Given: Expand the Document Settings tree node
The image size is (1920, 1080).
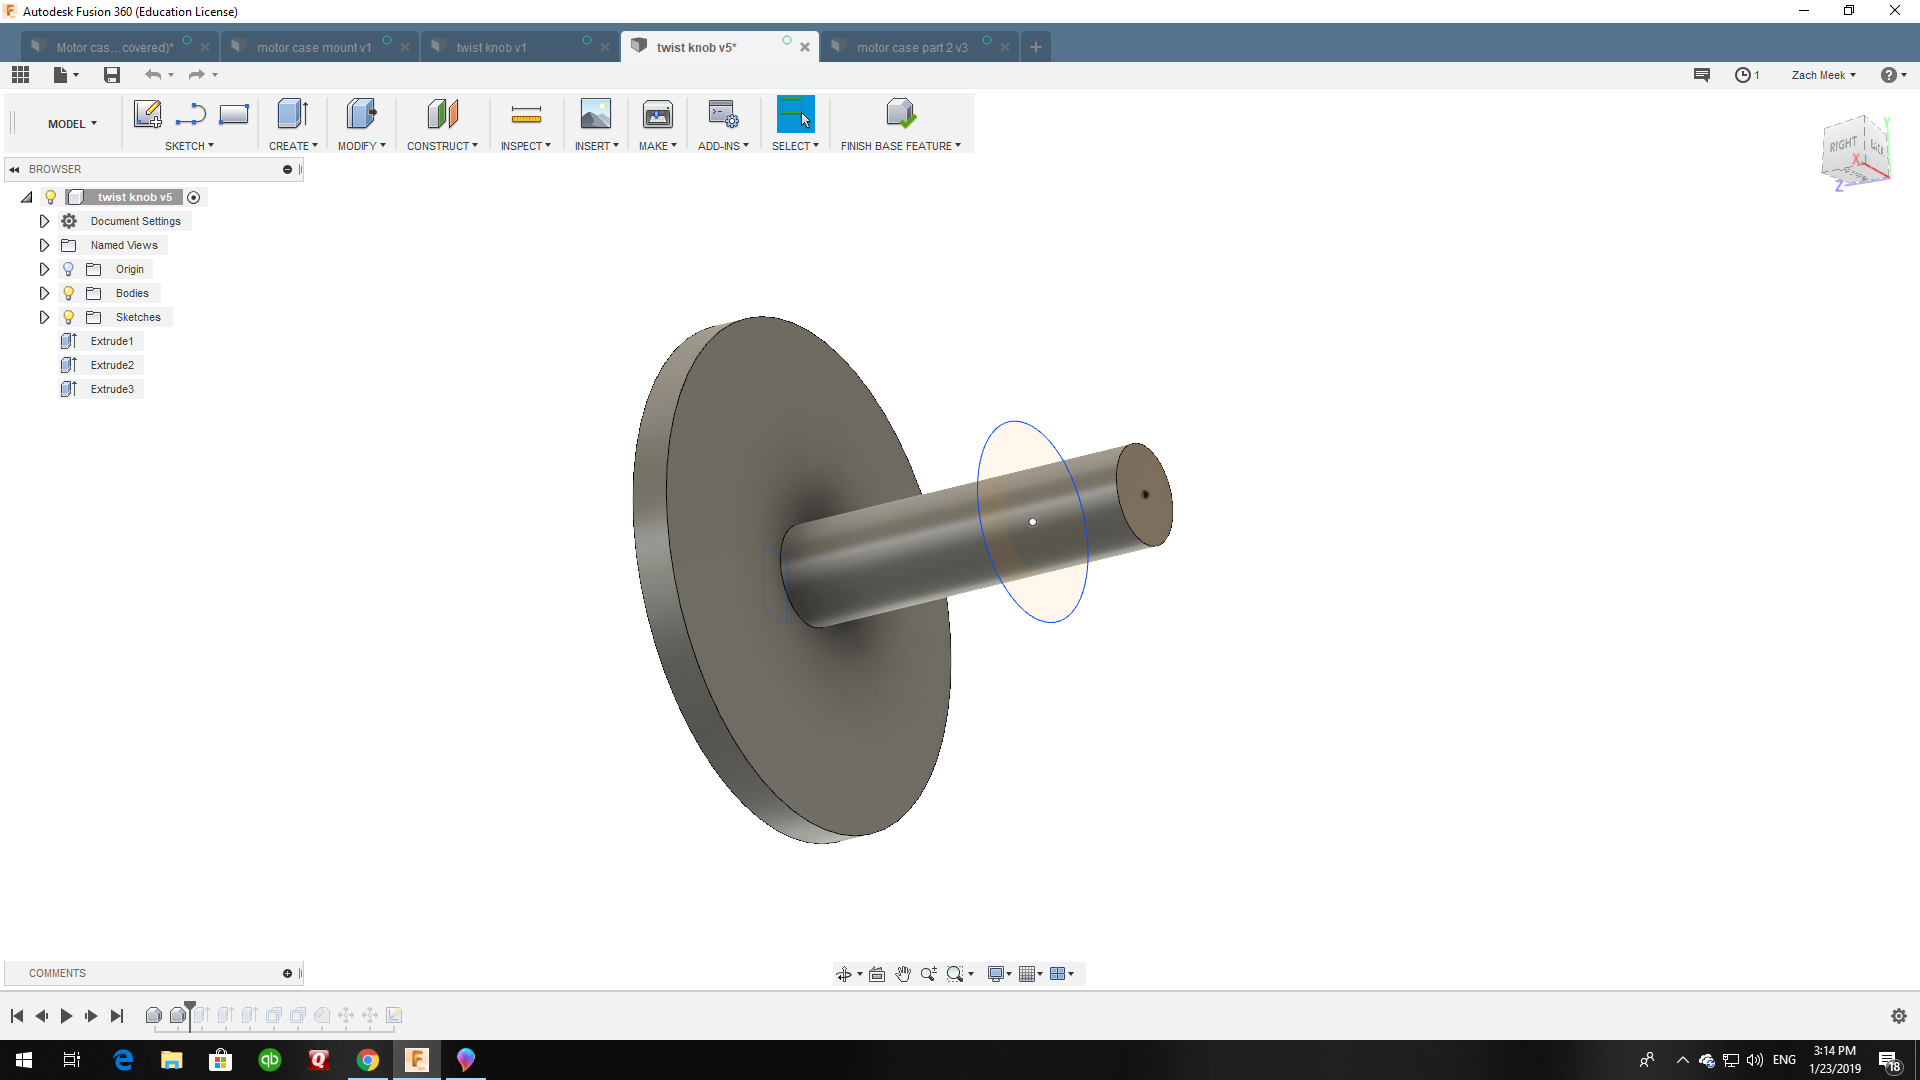Looking at the screenshot, I should point(44,221).
